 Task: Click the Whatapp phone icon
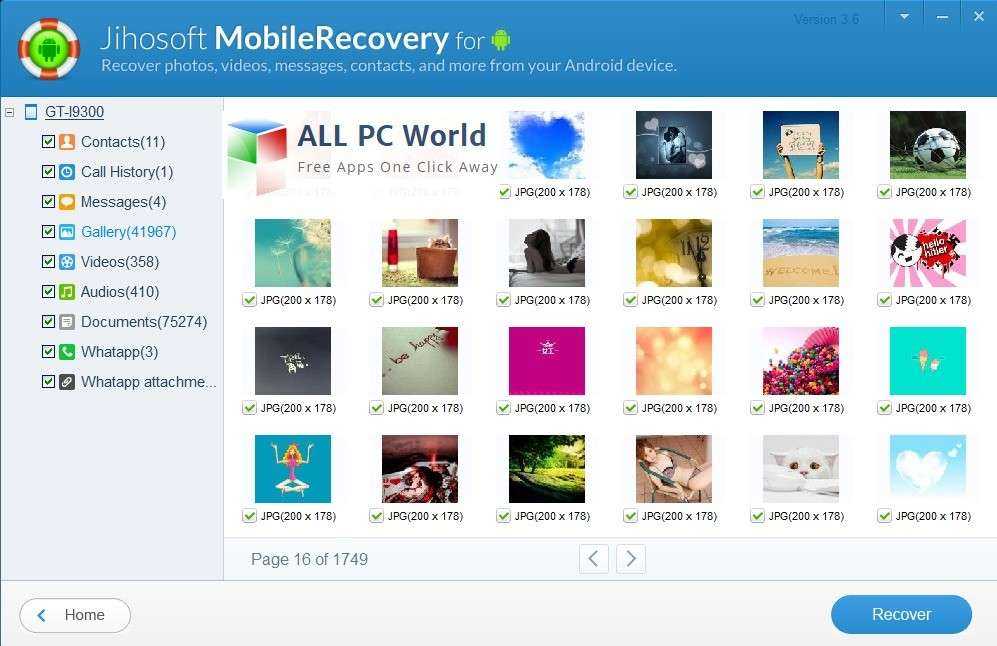(x=67, y=352)
